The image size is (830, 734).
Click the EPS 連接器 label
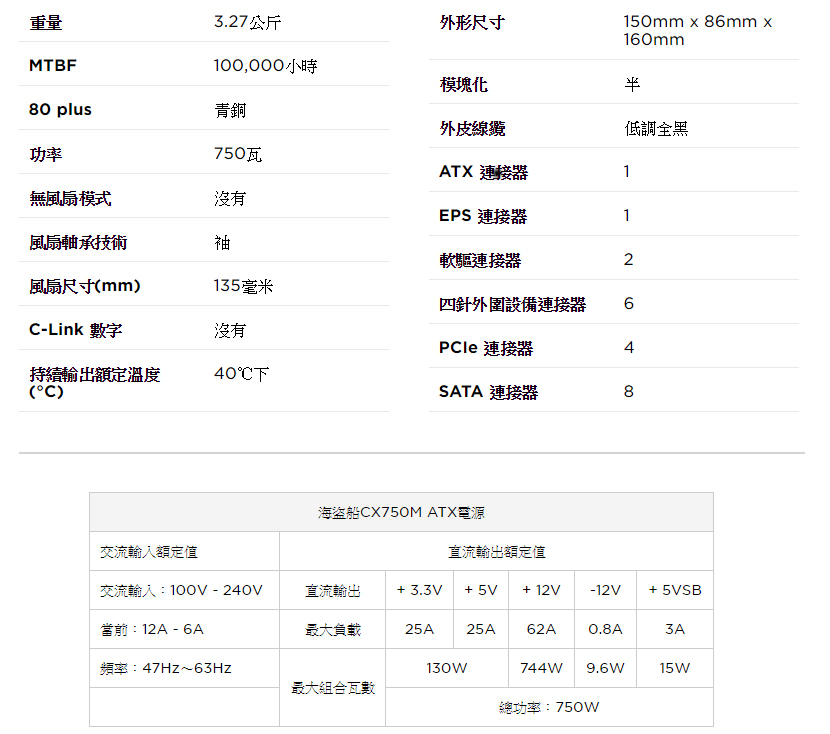coord(482,216)
